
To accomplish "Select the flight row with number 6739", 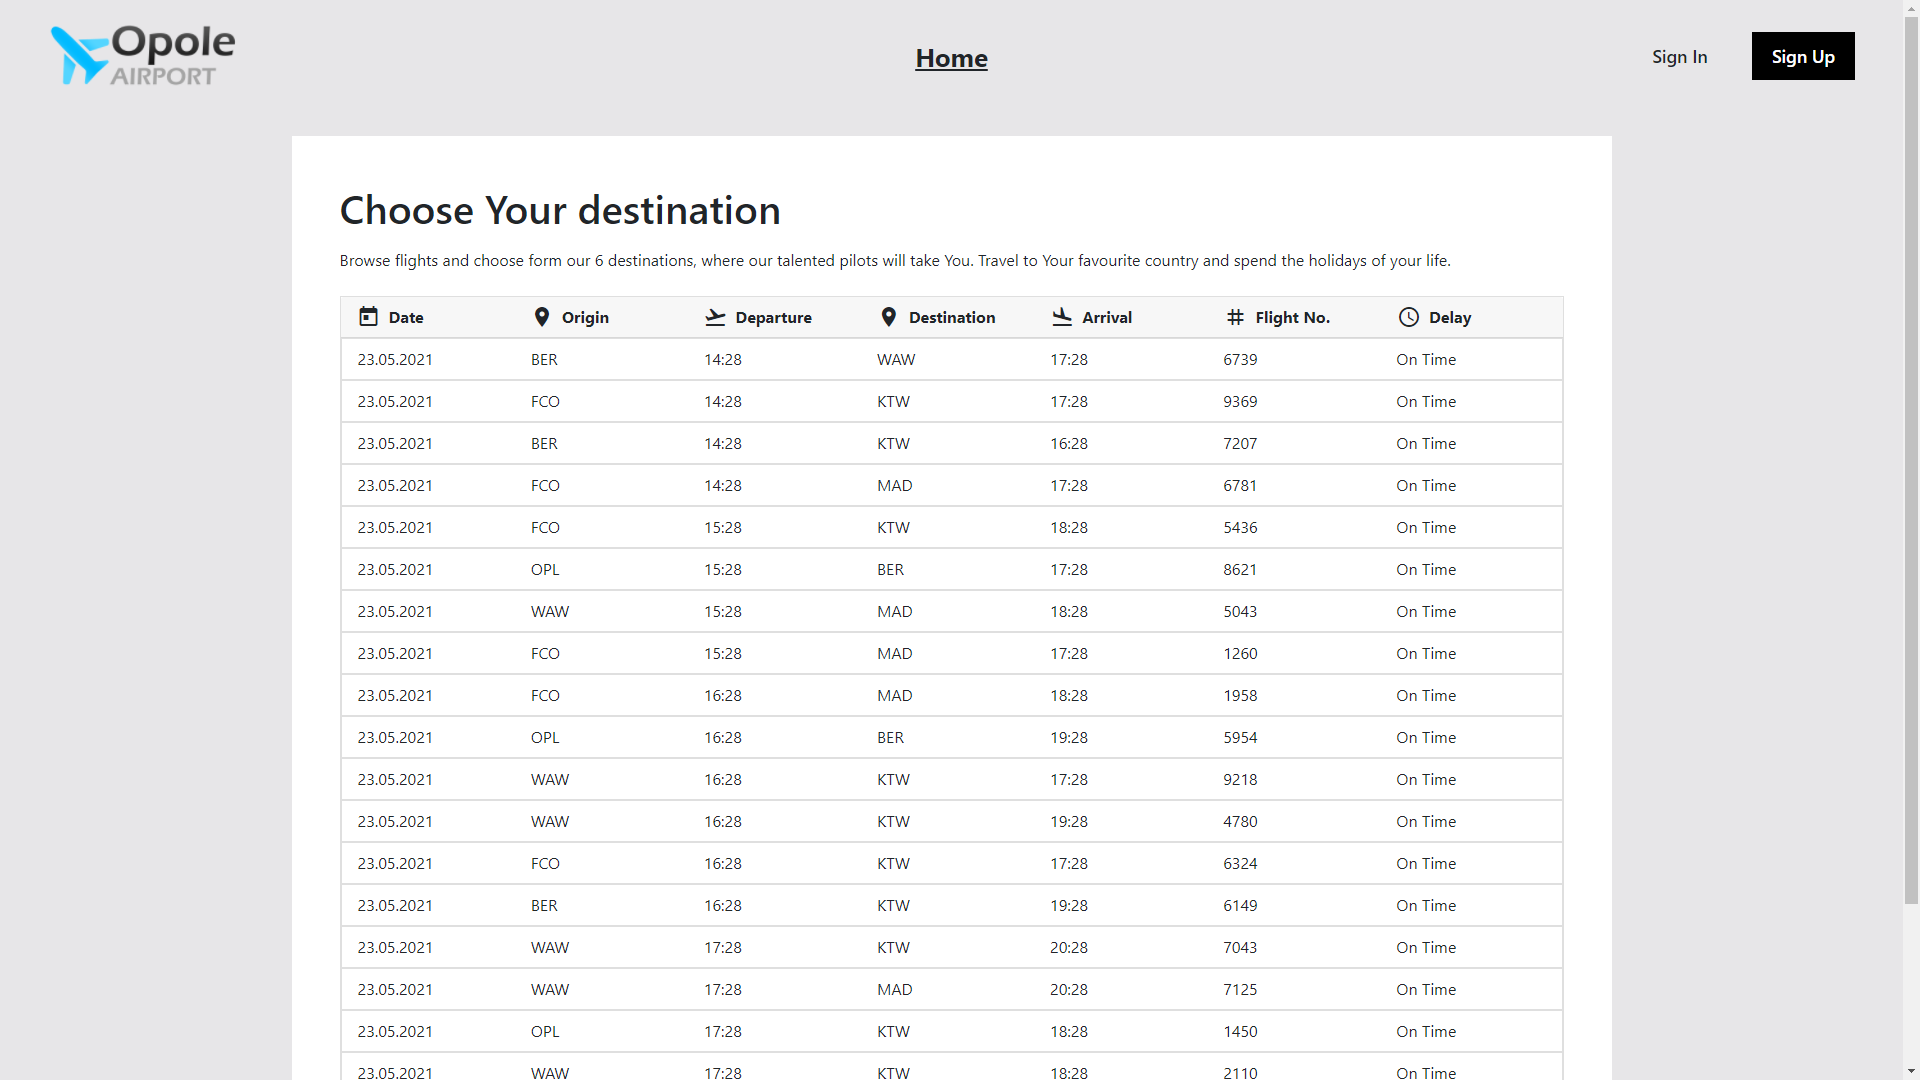I will pyautogui.click(x=950, y=359).
